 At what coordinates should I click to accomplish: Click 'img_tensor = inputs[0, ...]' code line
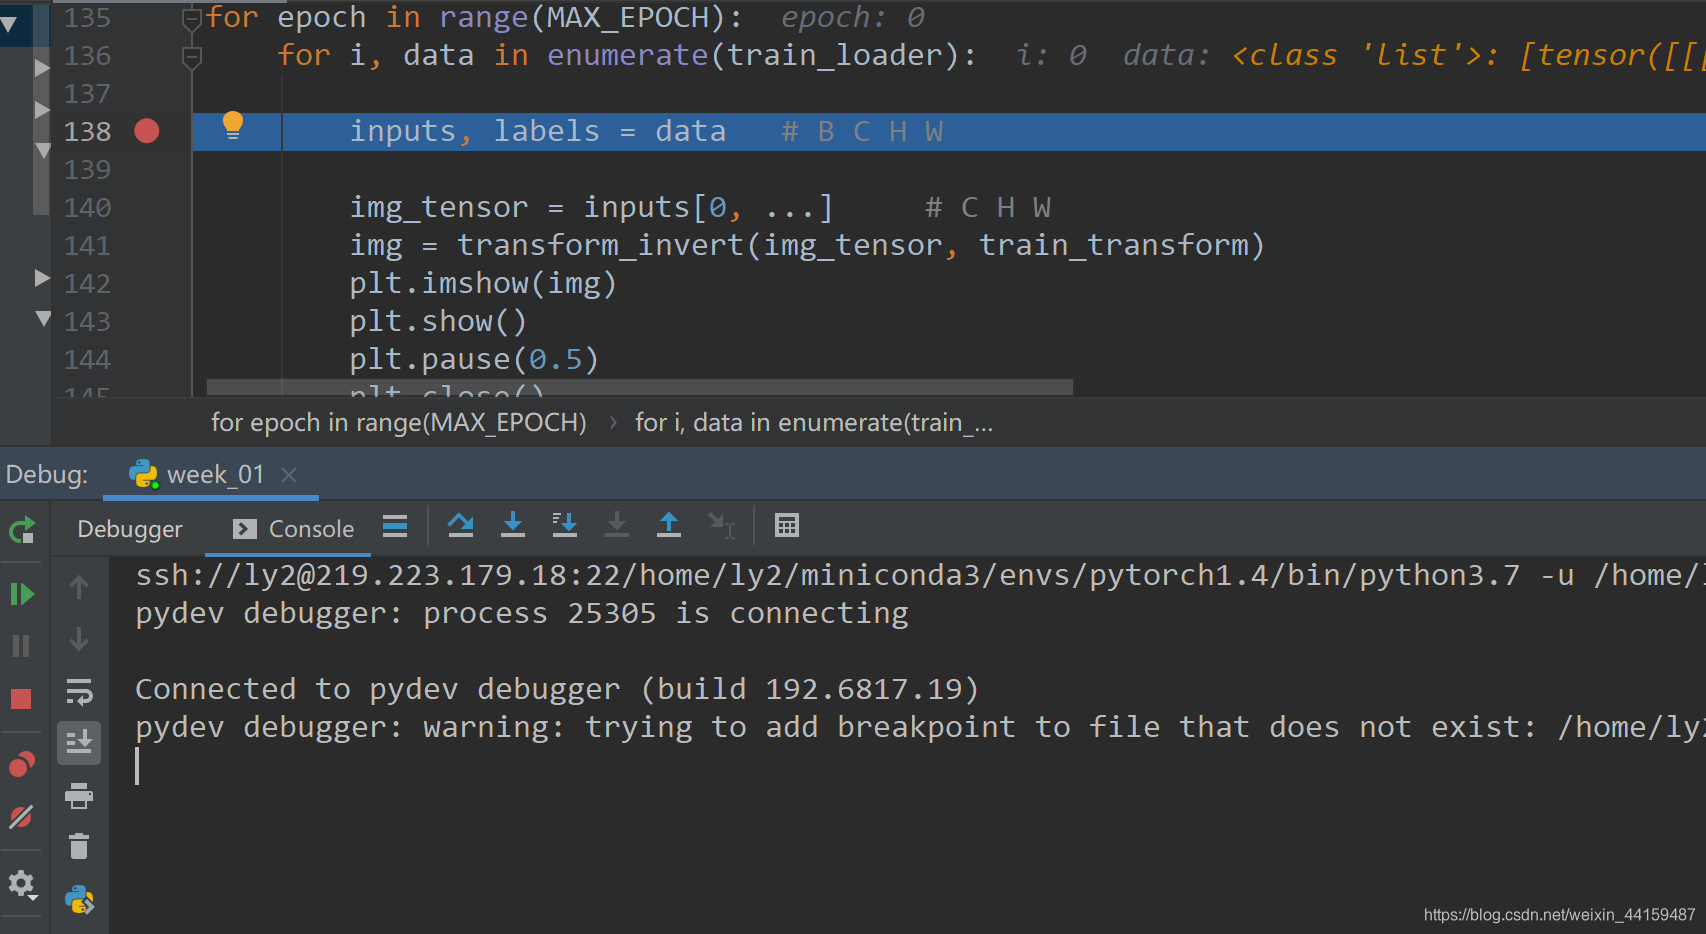coord(591,207)
